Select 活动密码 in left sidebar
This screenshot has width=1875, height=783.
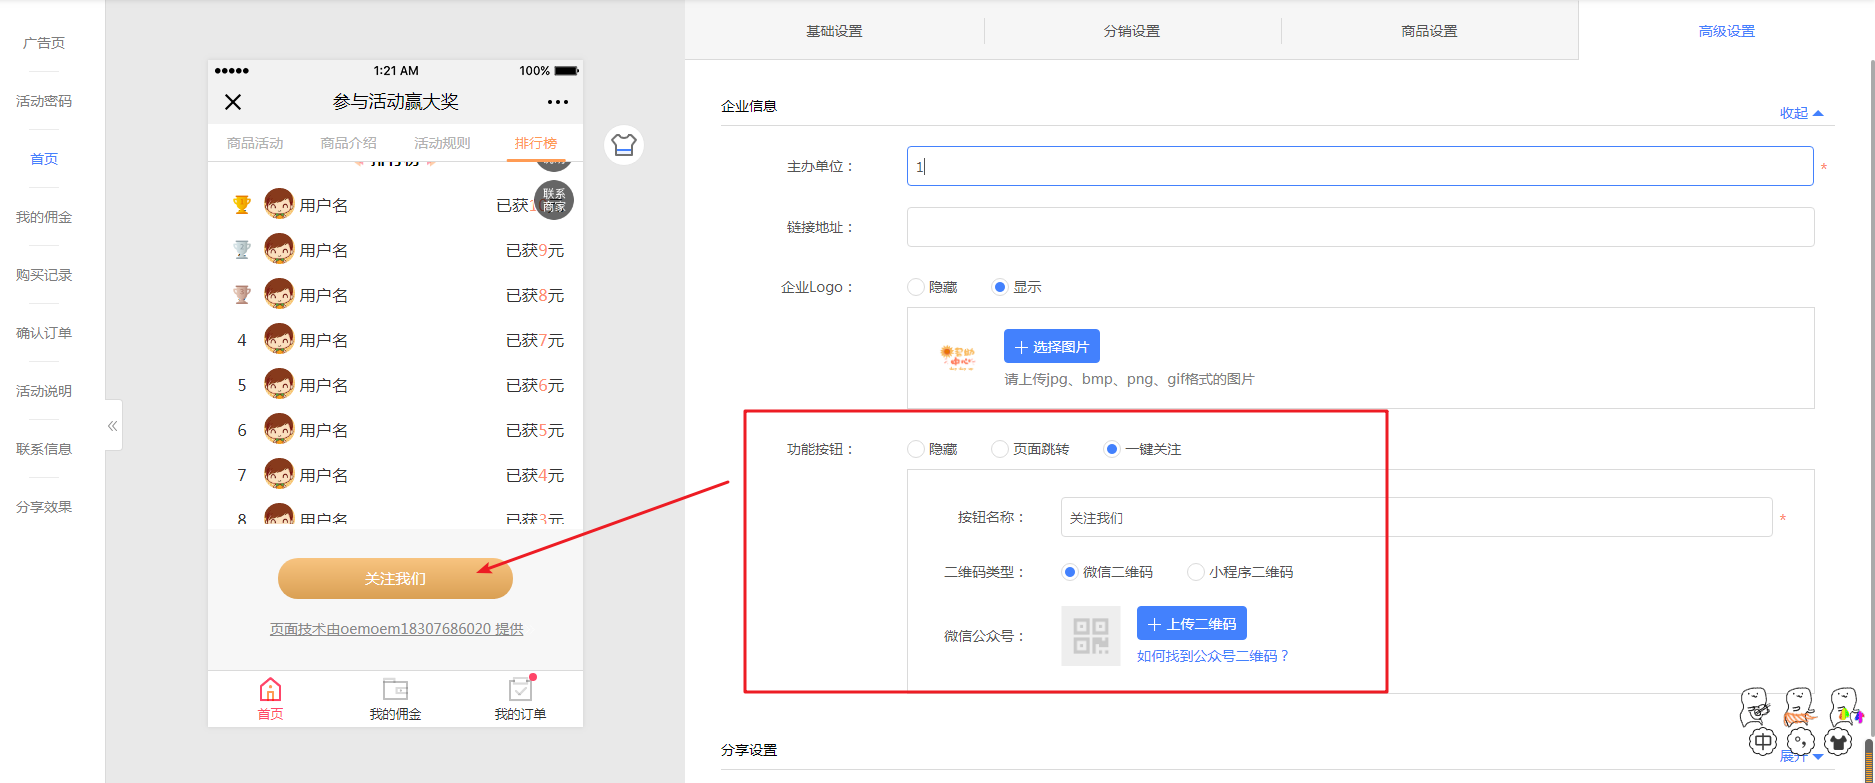pyautogui.click(x=44, y=101)
